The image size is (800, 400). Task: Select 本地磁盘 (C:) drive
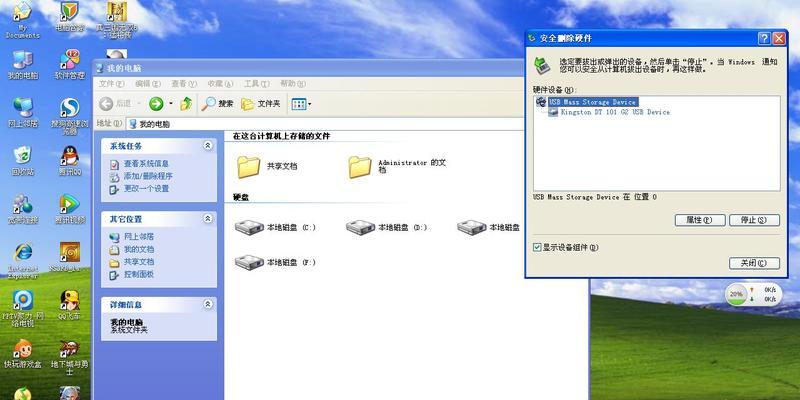pos(276,228)
